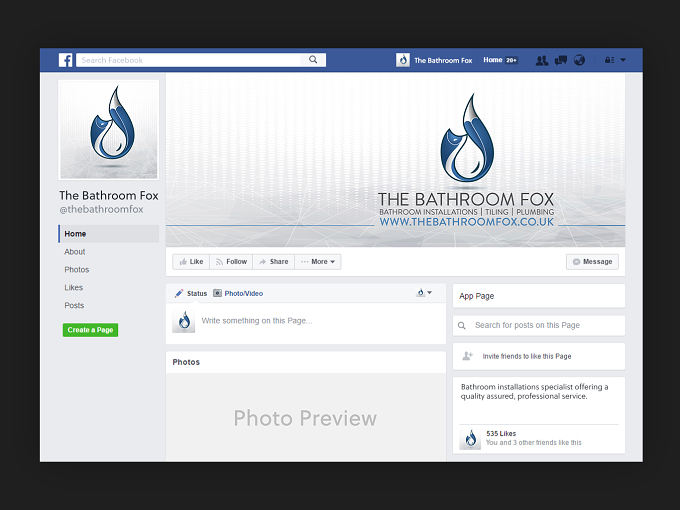
Task: Click the Search for posts on this Page field
Action: [x=539, y=325]
